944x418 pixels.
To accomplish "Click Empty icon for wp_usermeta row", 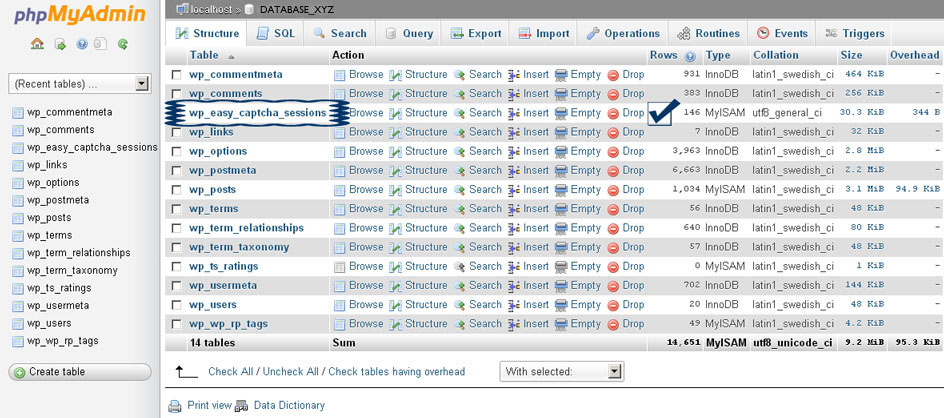I will (561, 286).
